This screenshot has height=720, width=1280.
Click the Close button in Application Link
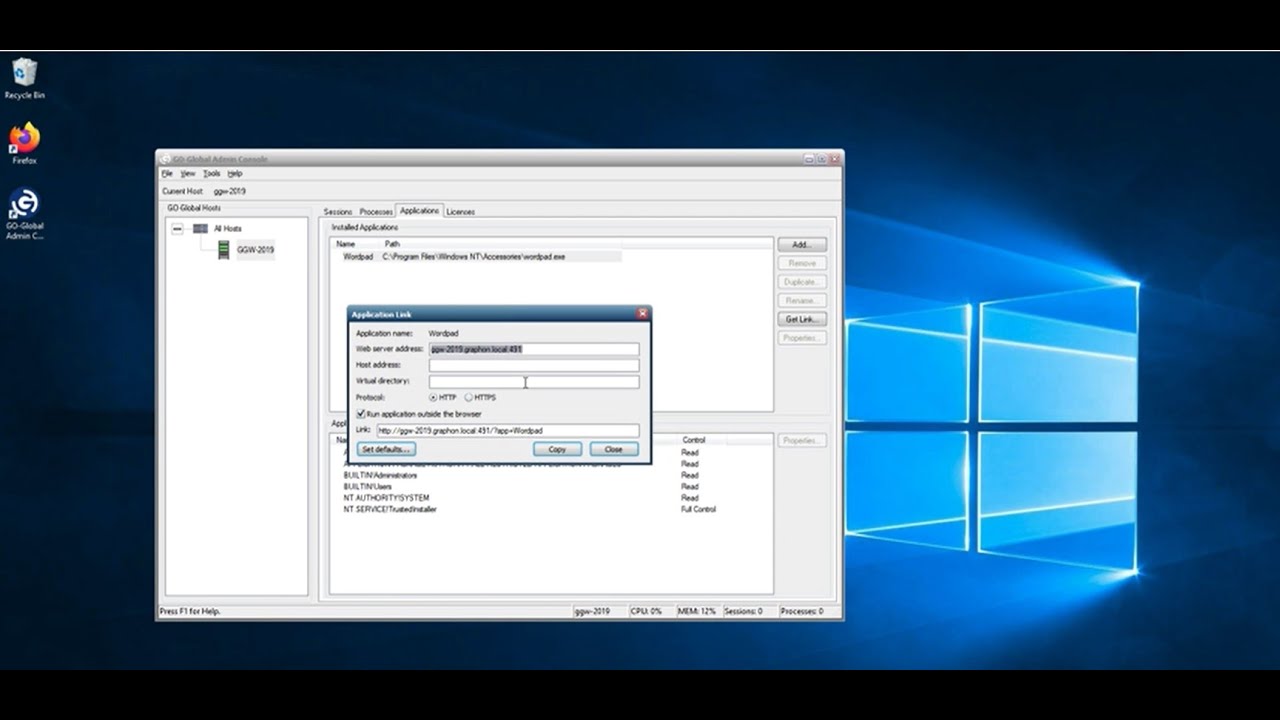(x=614, y=450)
